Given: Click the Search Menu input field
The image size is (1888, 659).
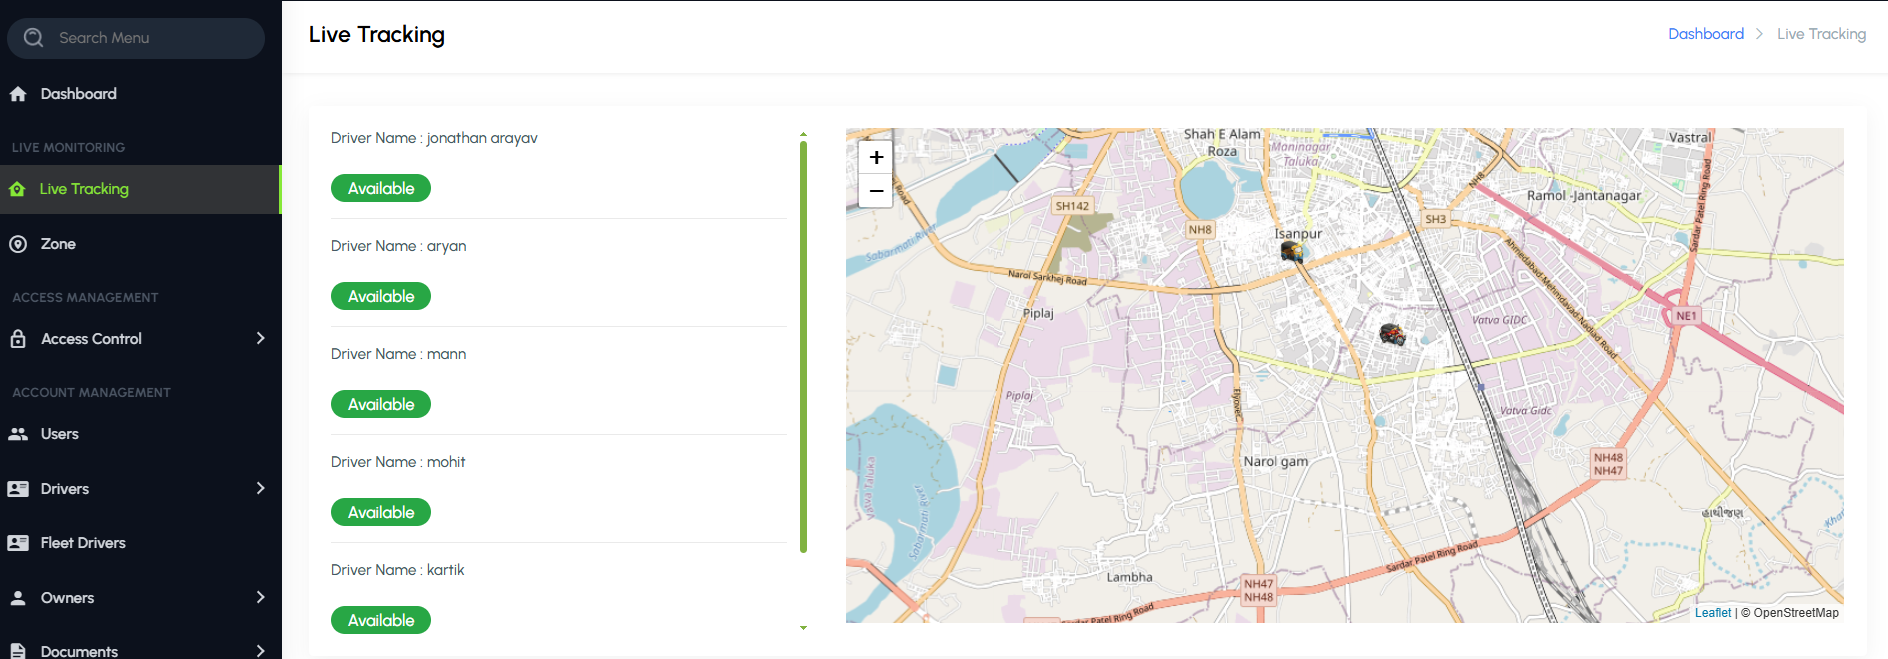Looking at the screenshot, I should (150, 38).
